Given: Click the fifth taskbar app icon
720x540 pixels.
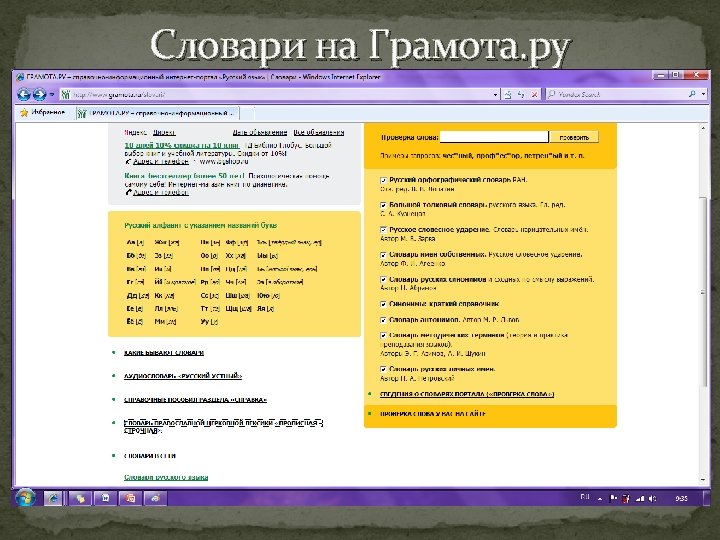Looking at the screenshot, I should 155,498.
